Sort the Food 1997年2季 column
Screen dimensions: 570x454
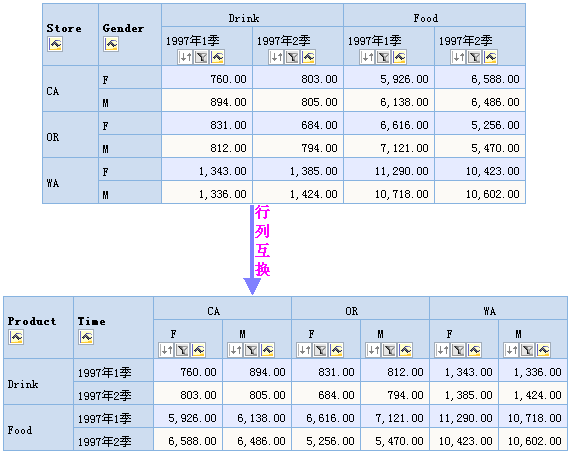click(x=458, y=57)
